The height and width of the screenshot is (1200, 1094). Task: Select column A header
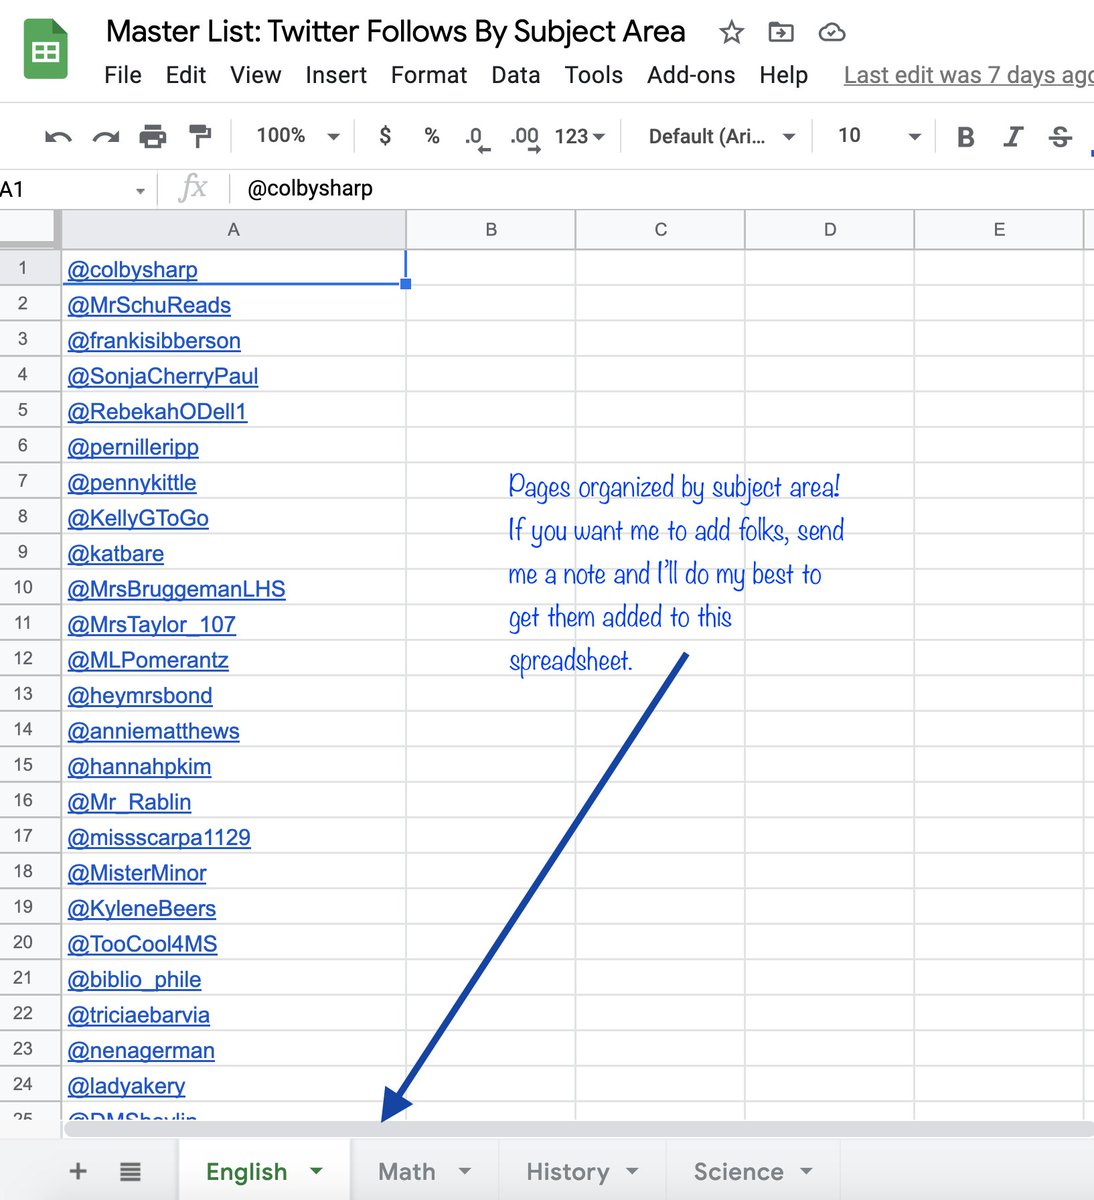234,230
